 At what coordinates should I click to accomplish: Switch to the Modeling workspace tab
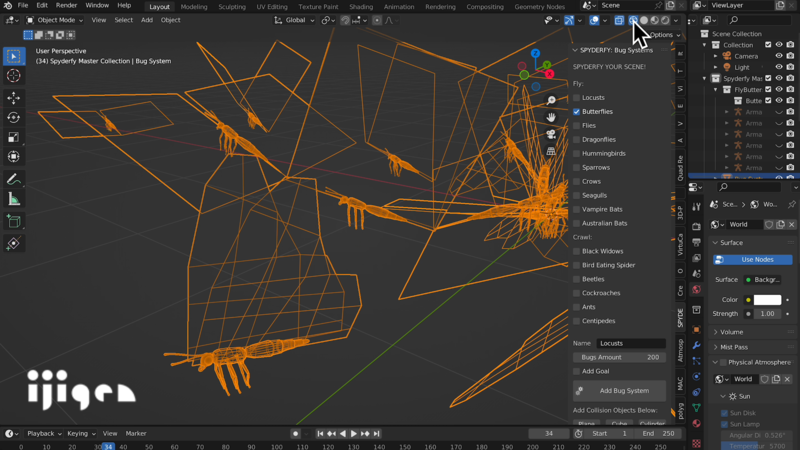tap(194, 7)
